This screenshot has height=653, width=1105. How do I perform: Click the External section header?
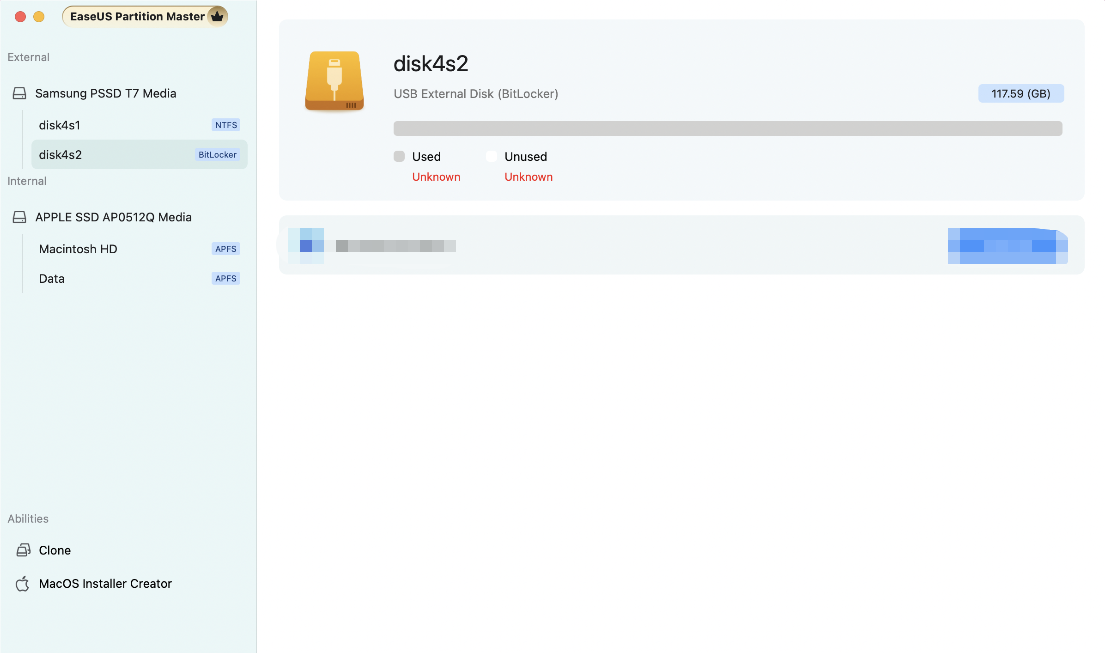[x=28, y=57]
